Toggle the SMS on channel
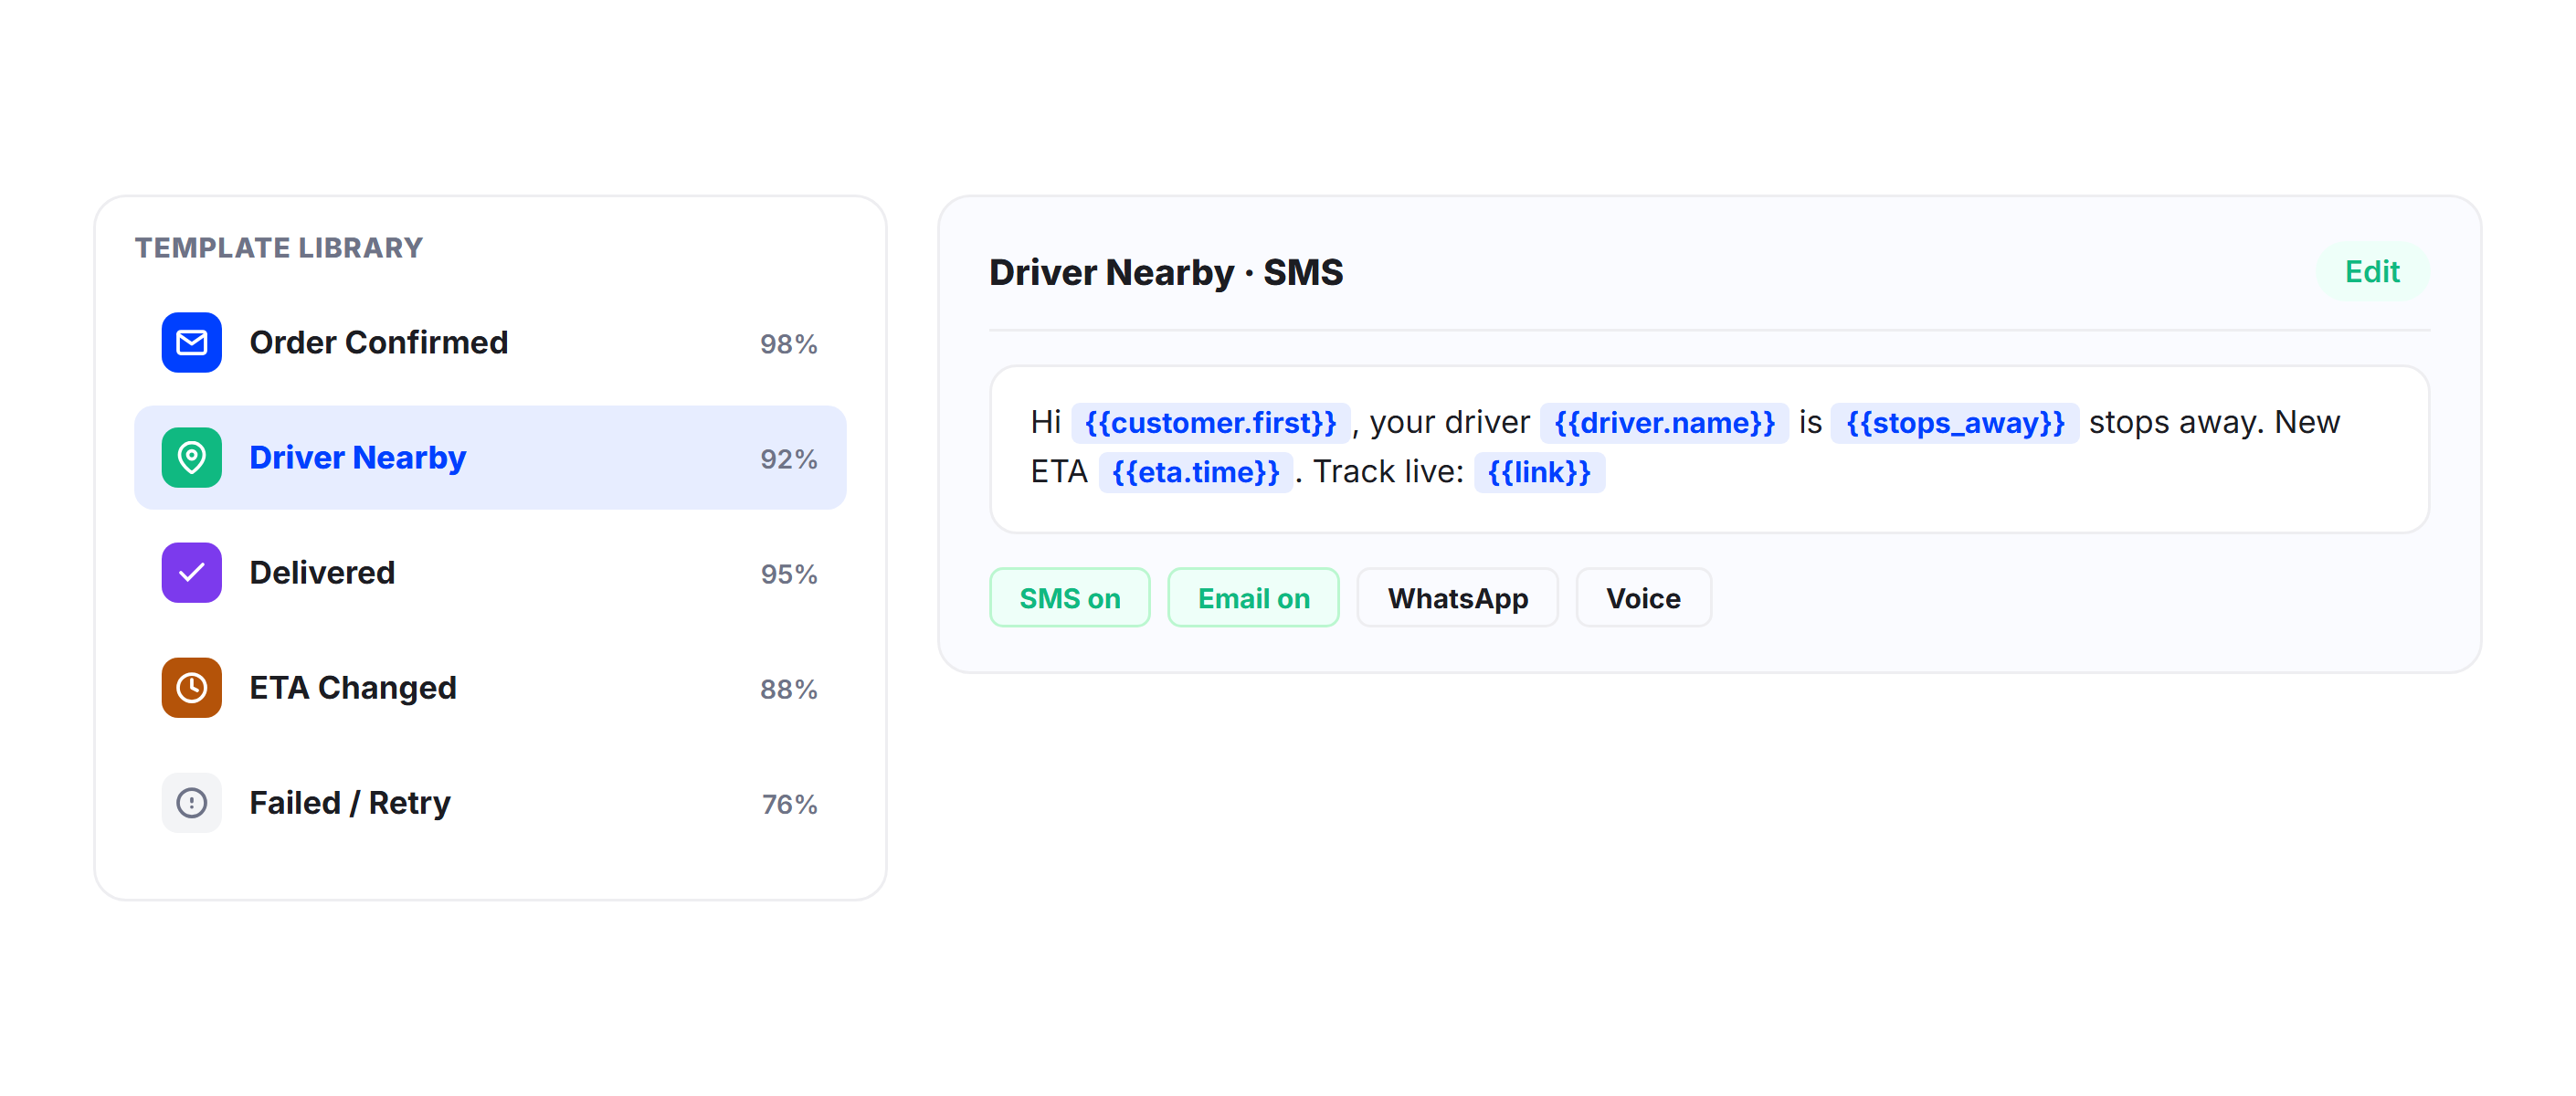 pyautogui.click(x=1069, y=598)
